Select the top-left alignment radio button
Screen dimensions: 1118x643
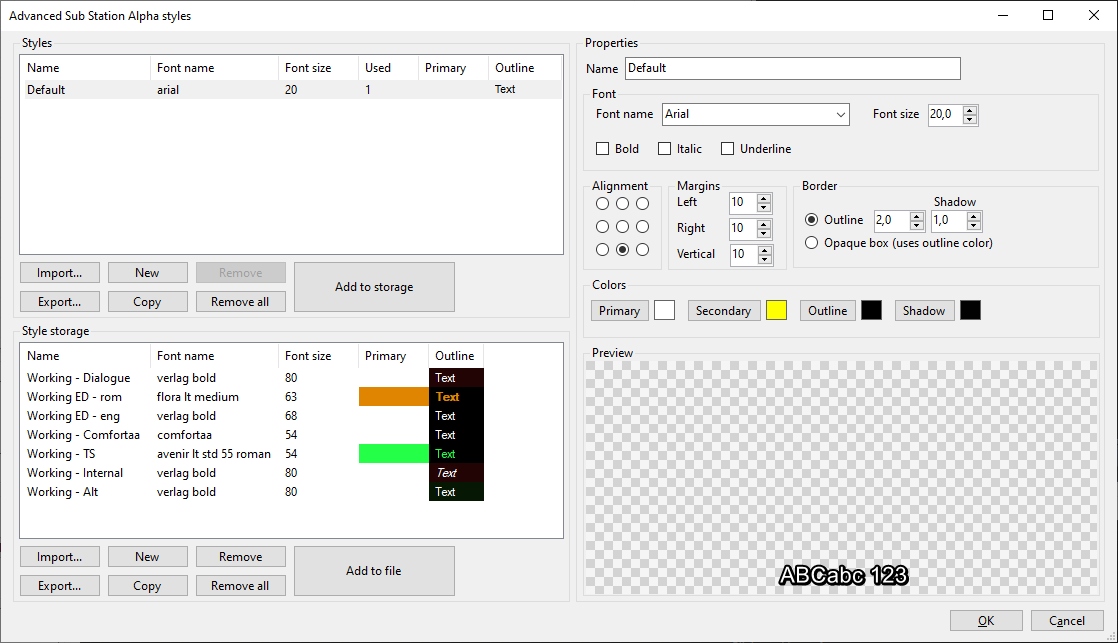point(602,203)
